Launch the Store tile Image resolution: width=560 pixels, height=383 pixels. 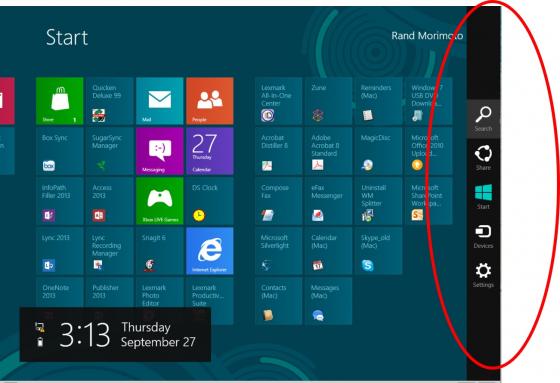[x=60, y=101]
